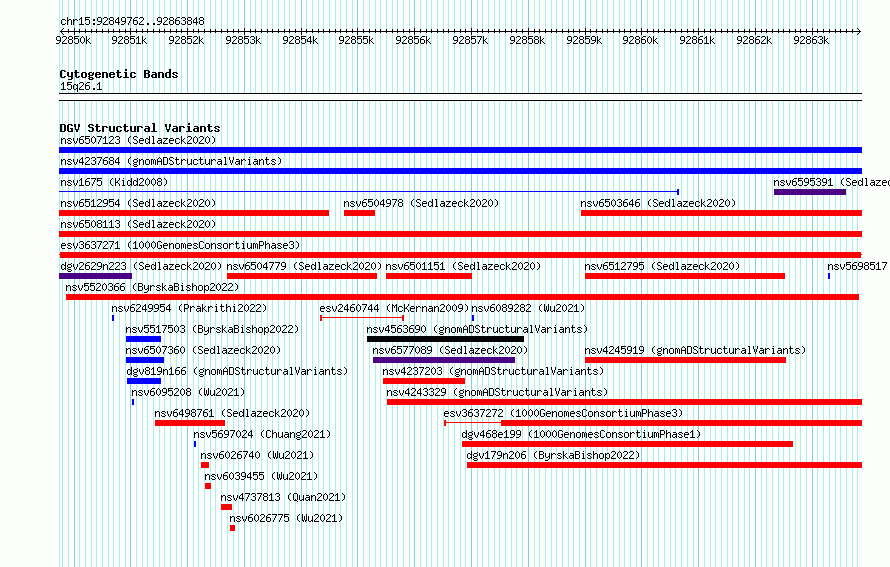Screen dimensions: 890x567
Task: Click the nsv5698517 label at right edge
Action: click(x=858, y=266)
